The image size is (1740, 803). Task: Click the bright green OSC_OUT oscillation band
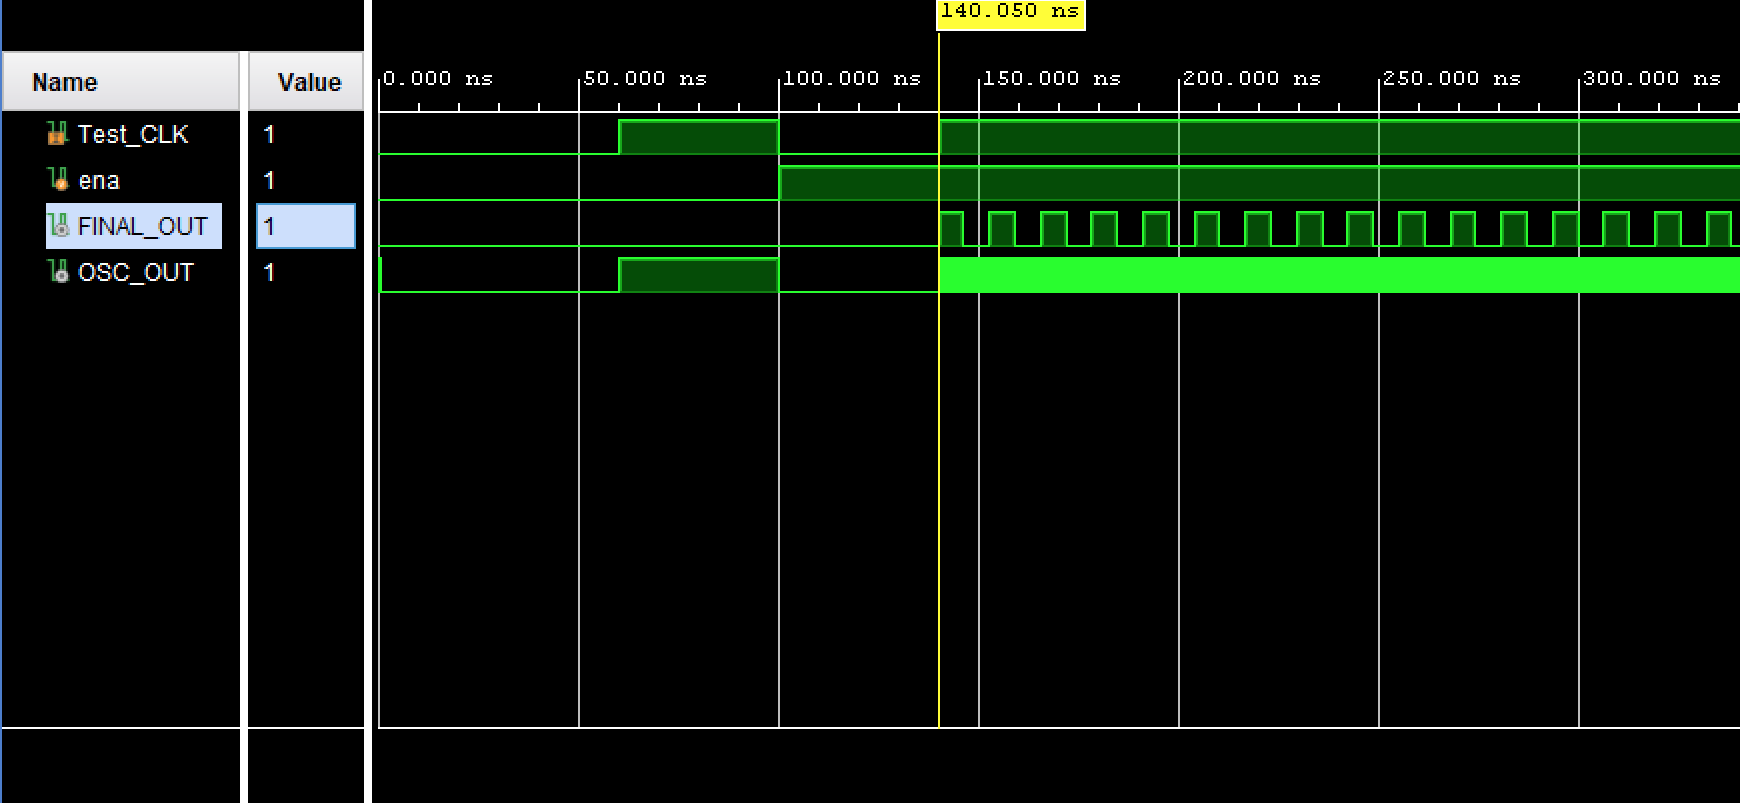coord(1339,275)
